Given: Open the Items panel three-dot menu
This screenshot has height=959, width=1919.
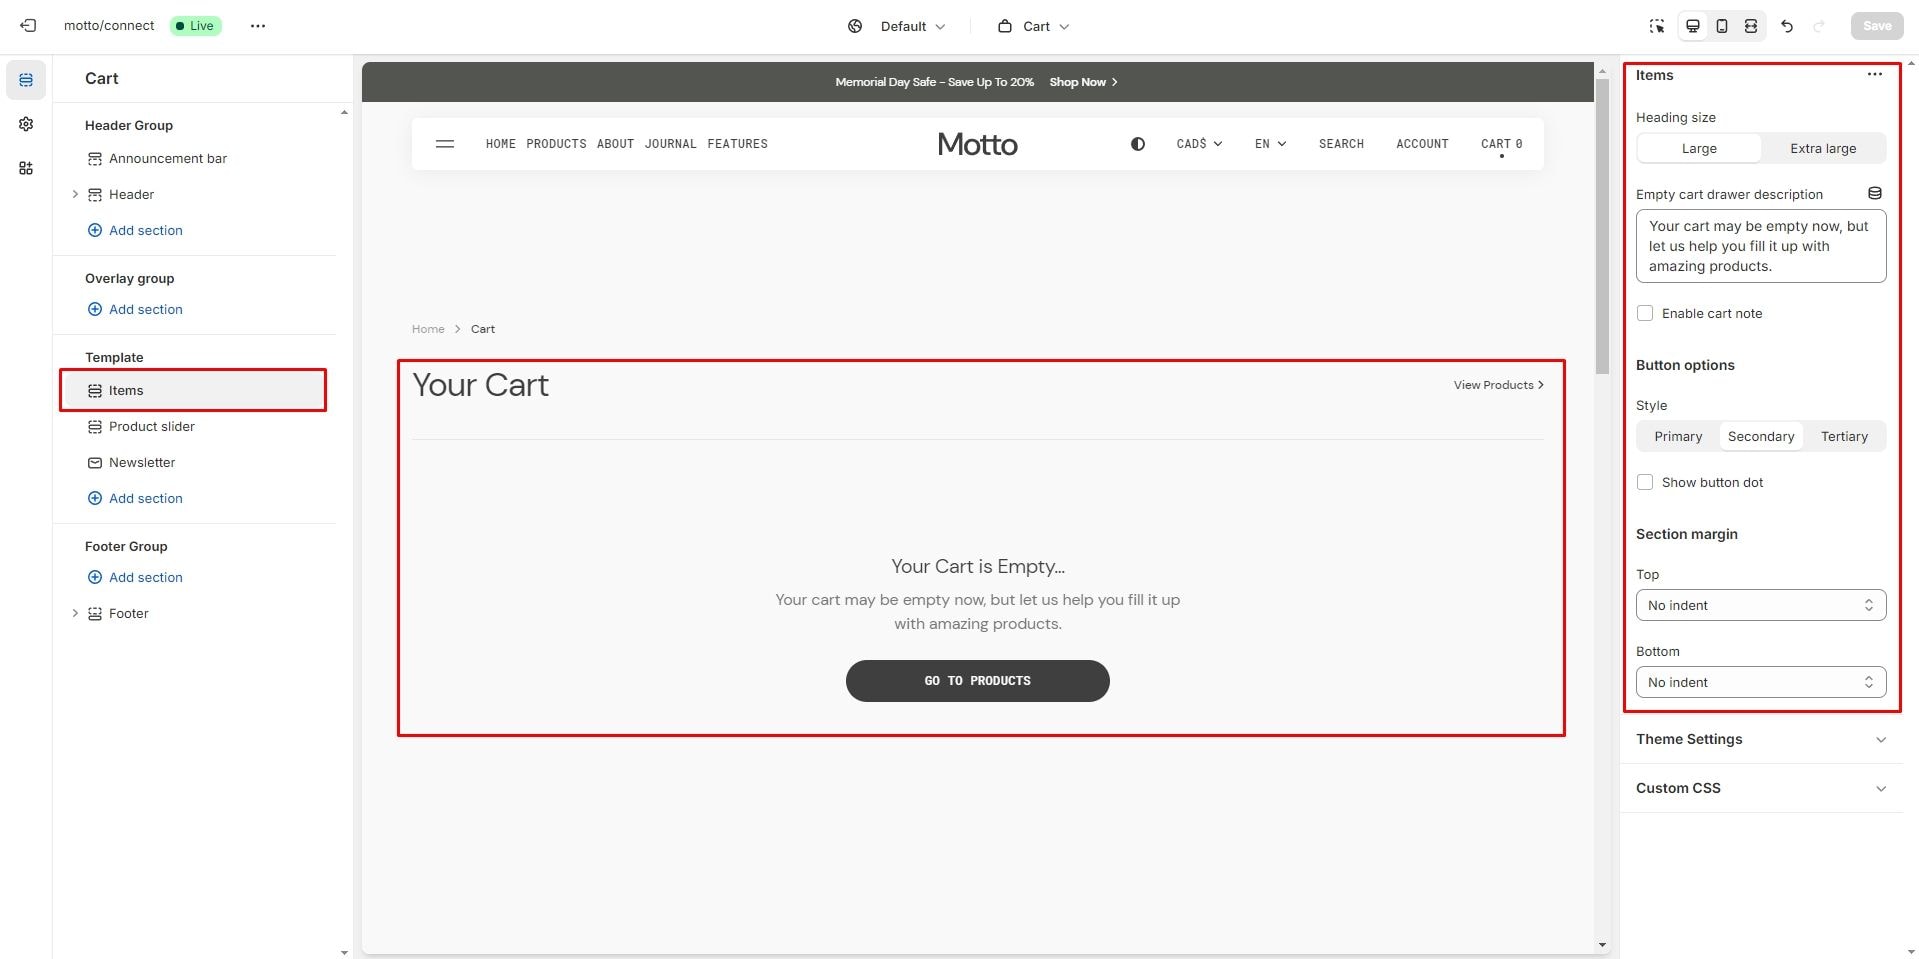Looking at the screenshot, I should pyautogui.click(x=1874, y=74).
